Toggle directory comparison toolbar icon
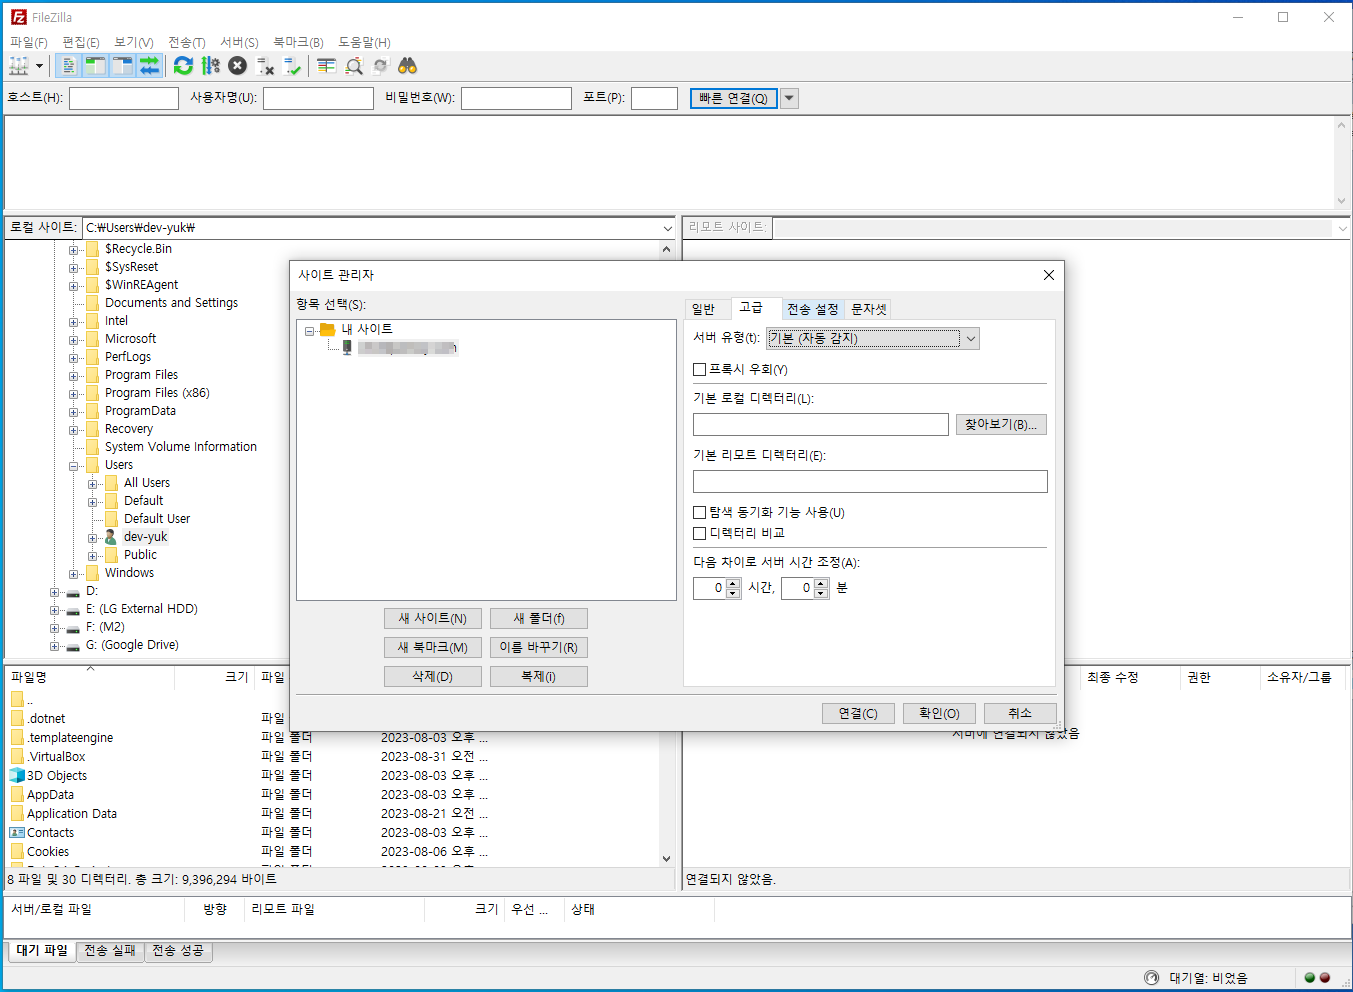Image resolution: width=1353 pixels, height=992 pixels. click(353, 66)
